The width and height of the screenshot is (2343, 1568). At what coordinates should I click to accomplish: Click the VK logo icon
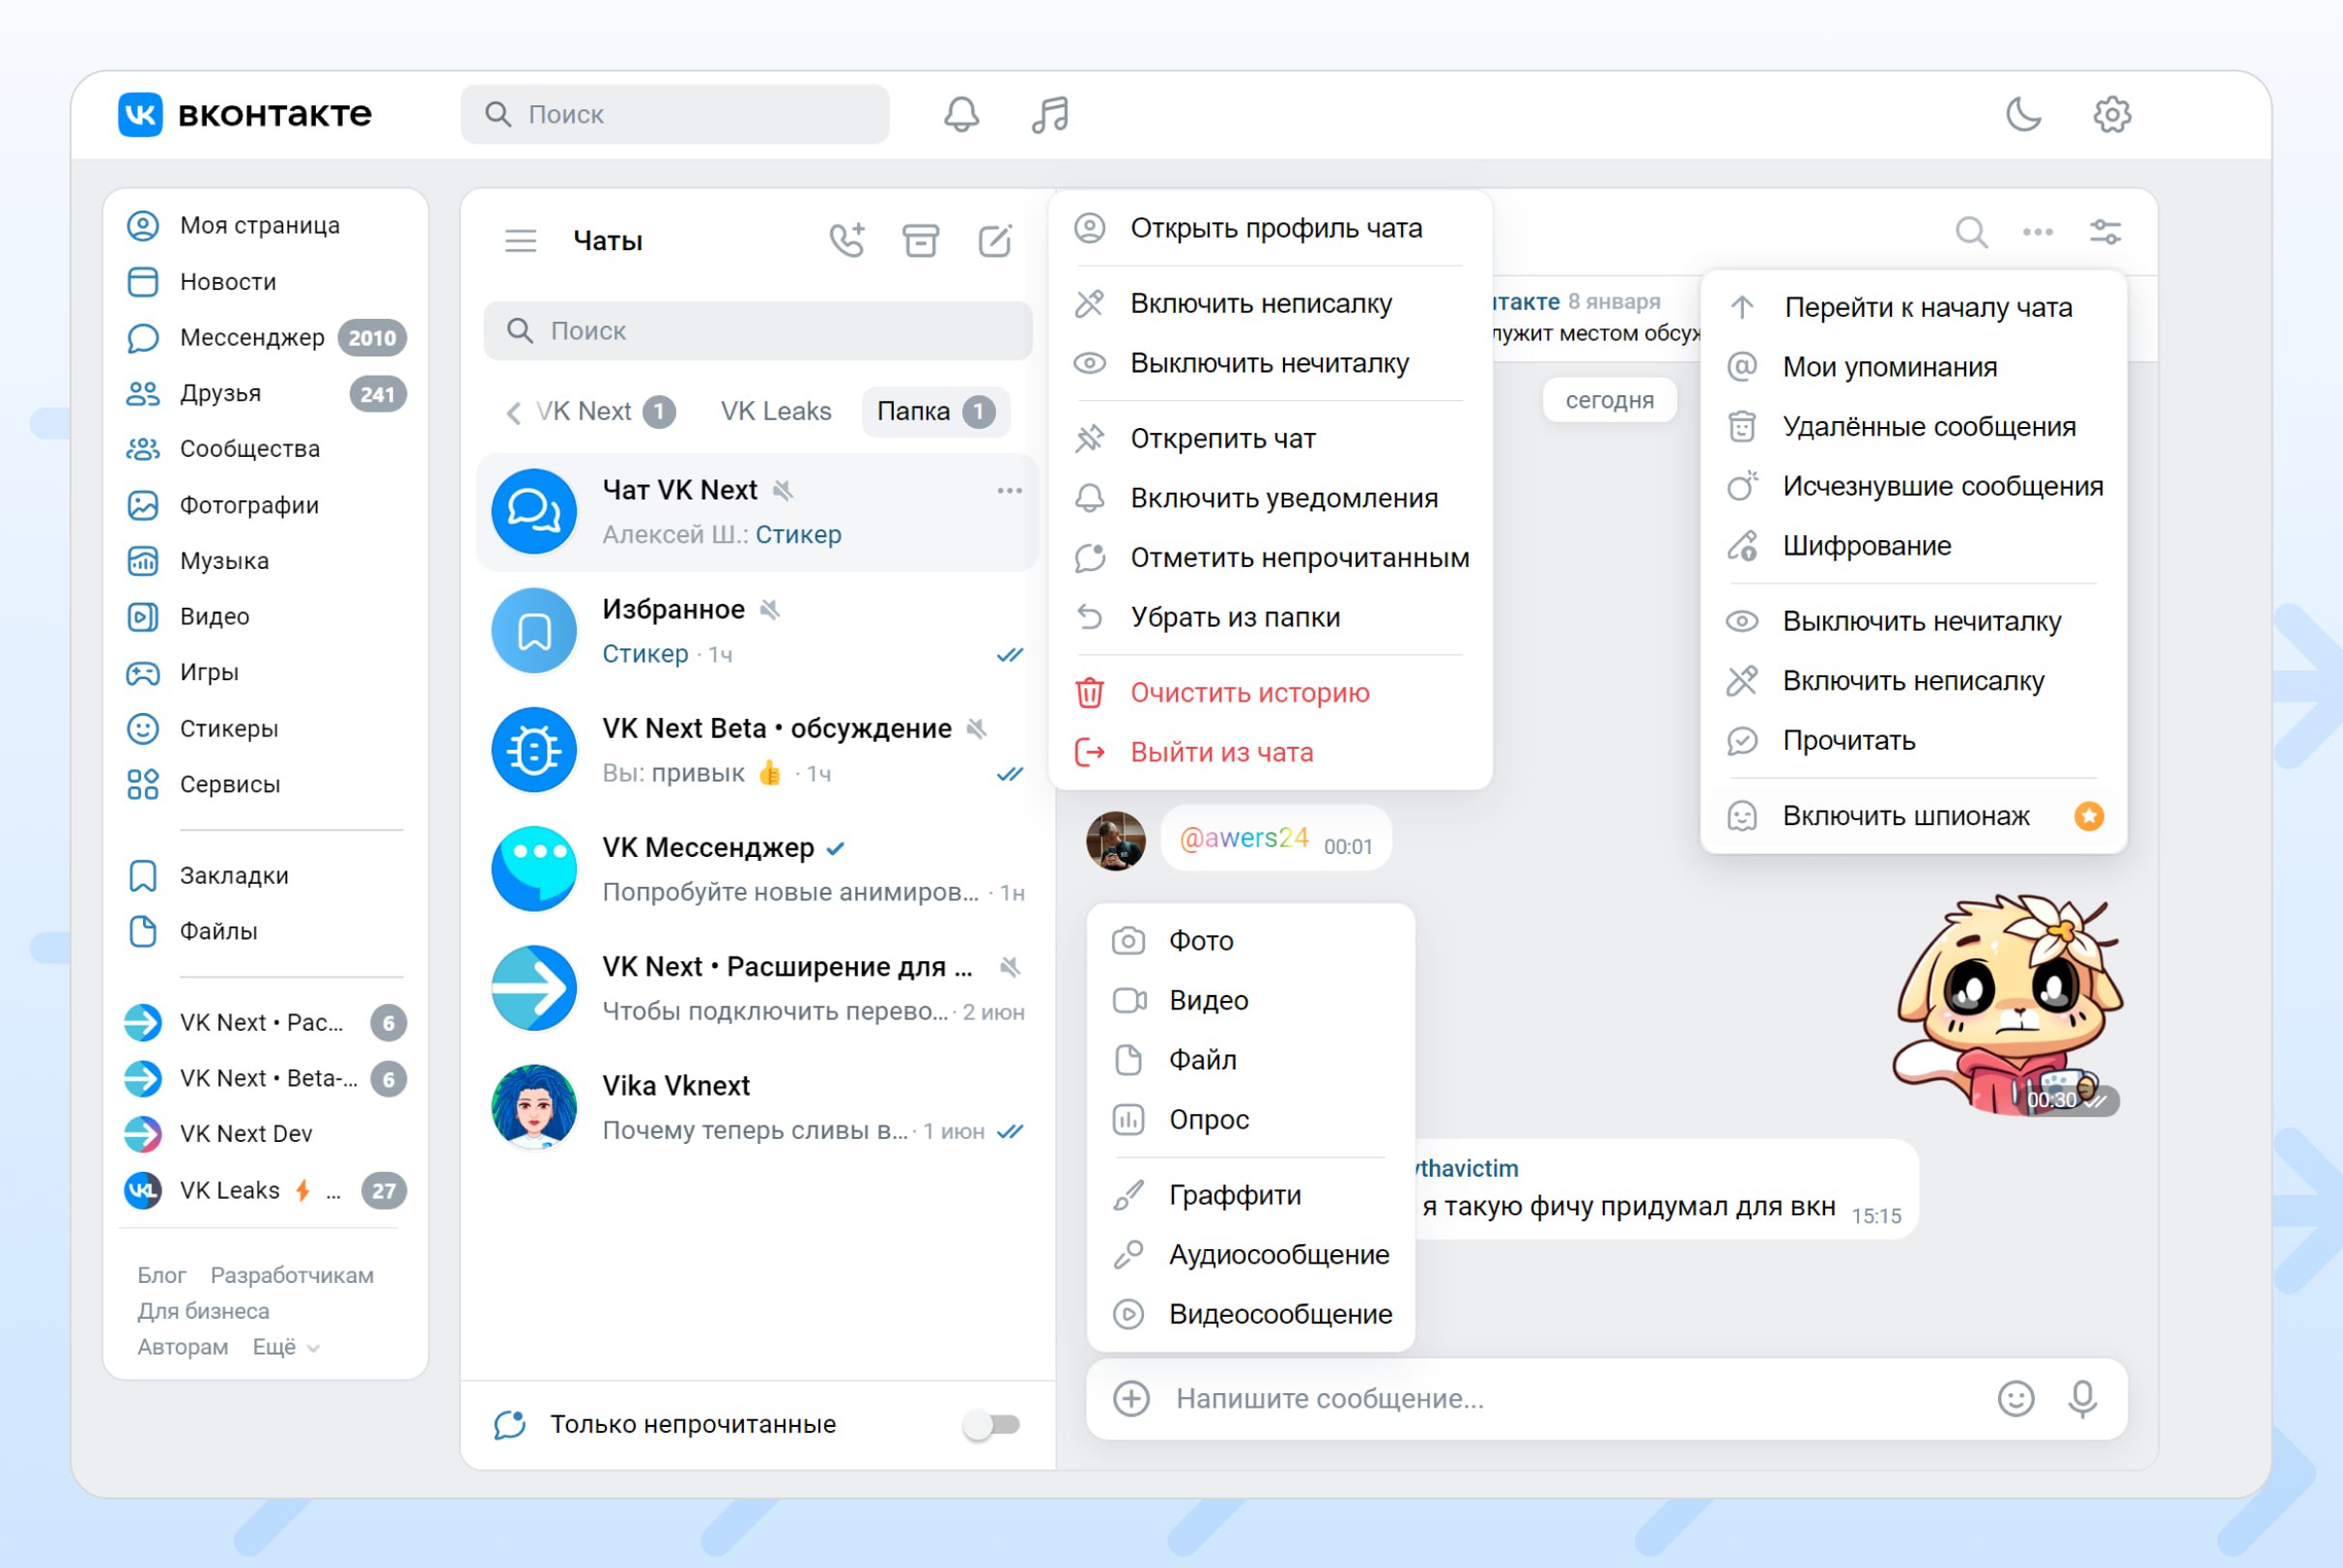click(x=140, y=114)
